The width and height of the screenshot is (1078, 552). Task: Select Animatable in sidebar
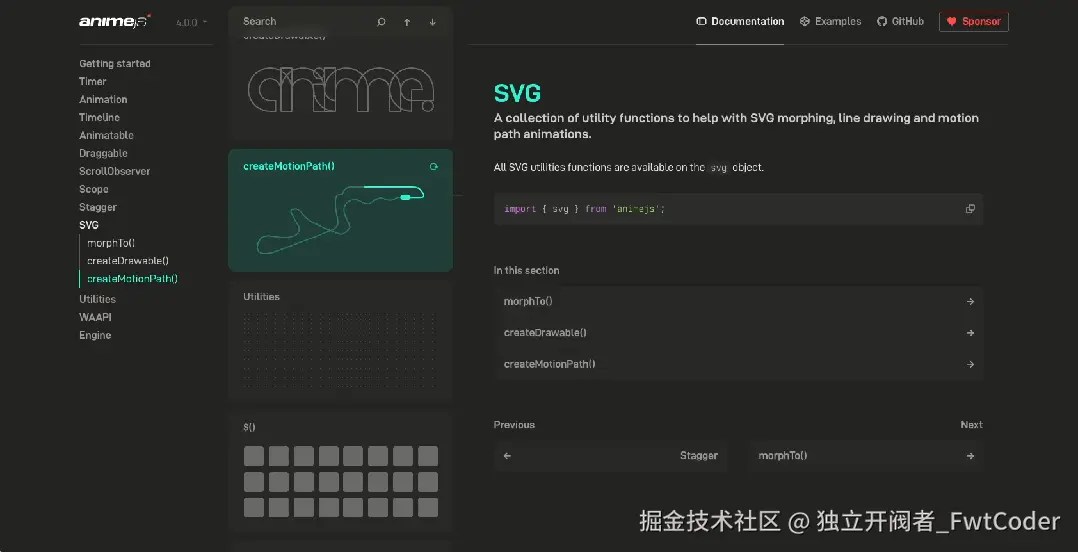tap(107, 135)
